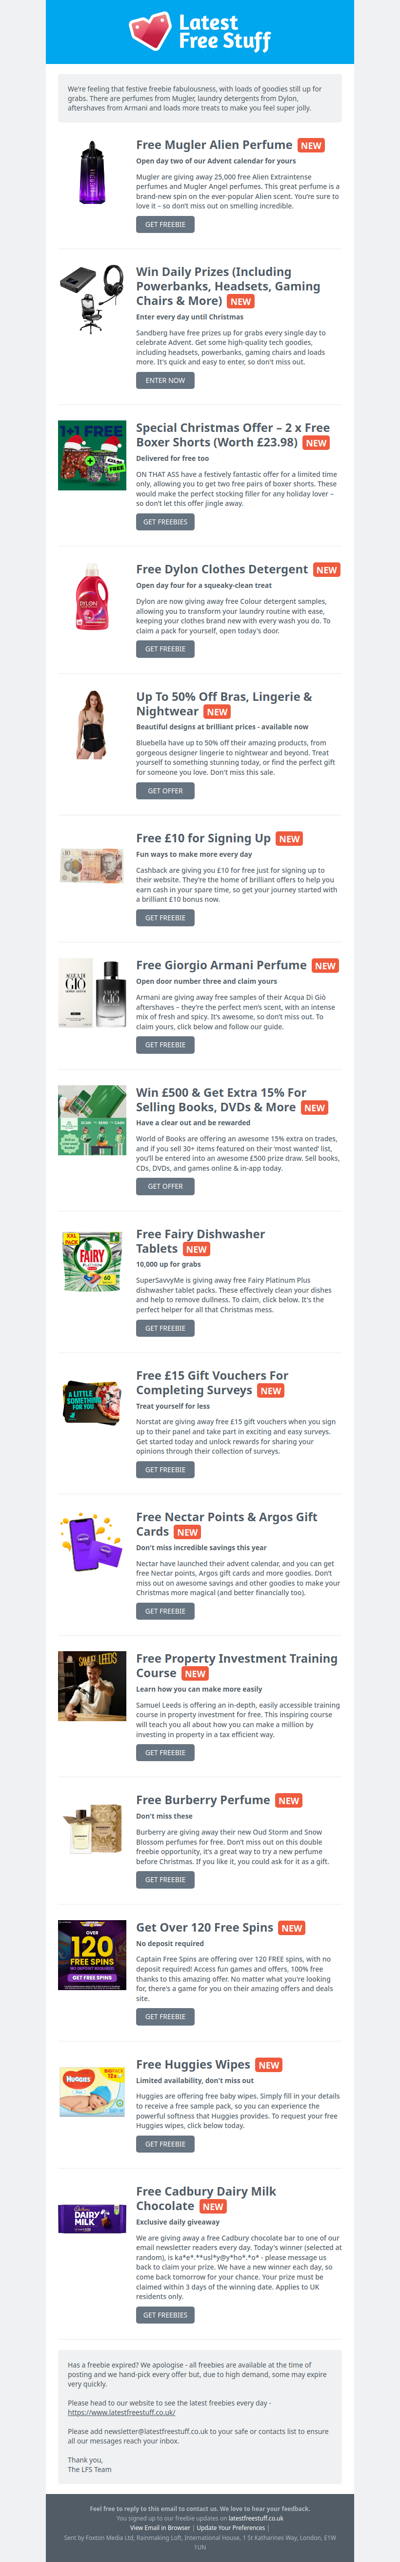
Task: Click GET OFFER under Bras, Lingerie & Nightwear
Action: [x=165, y=791]
